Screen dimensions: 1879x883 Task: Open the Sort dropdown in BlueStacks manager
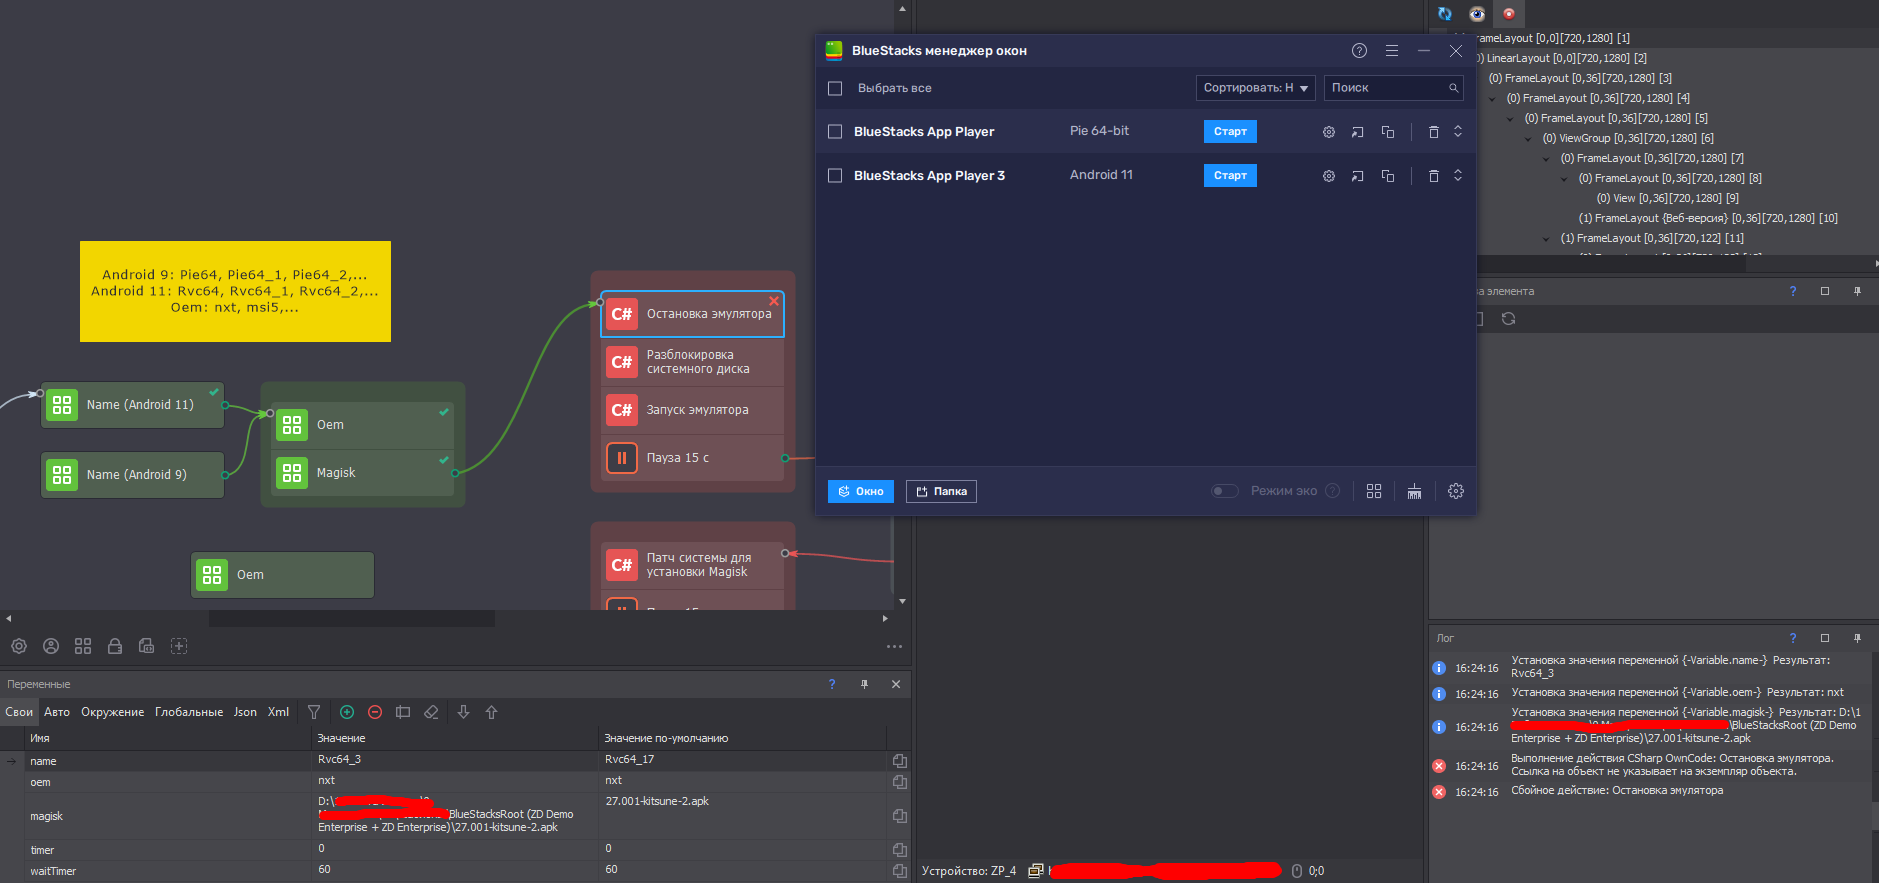(1255, 88)
